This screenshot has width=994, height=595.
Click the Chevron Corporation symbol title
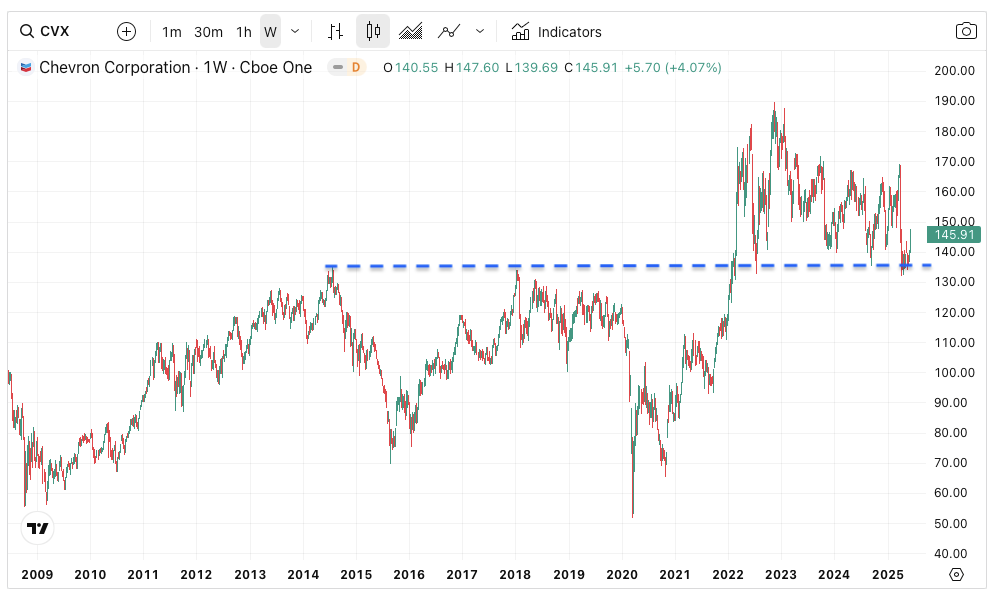176,67
